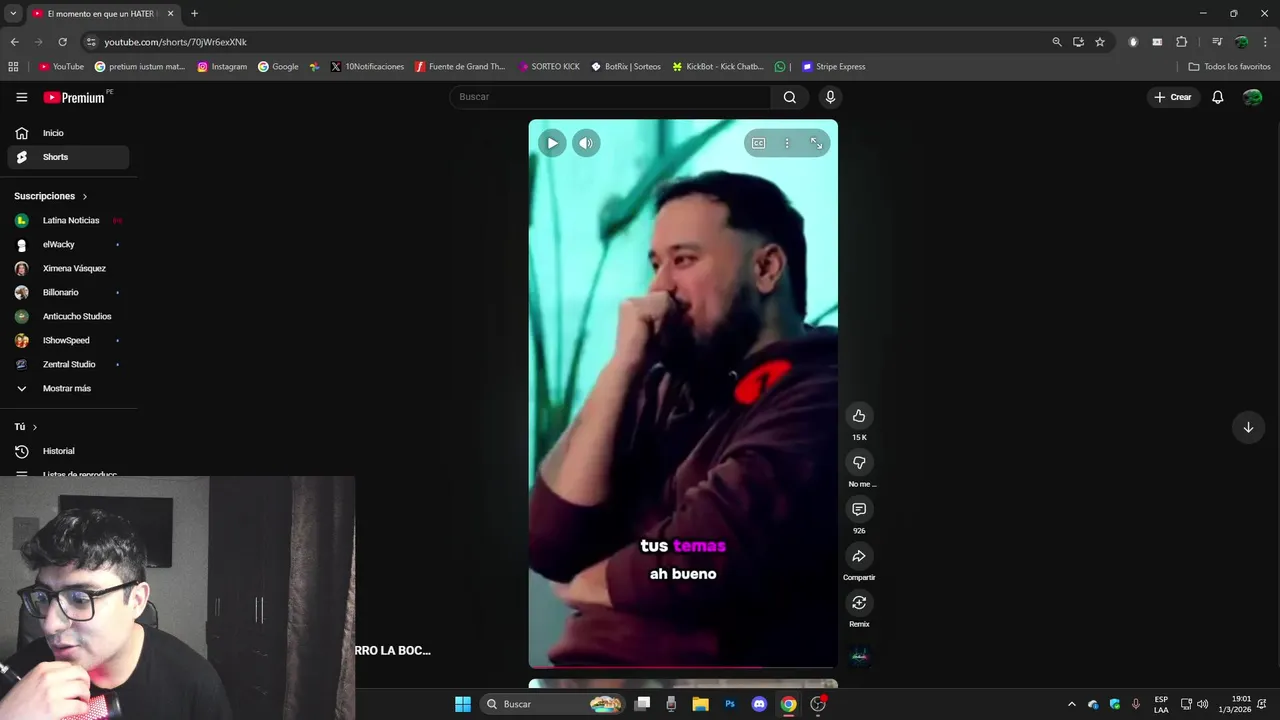Expand the Short to fullscreen
1280x720 pixels.
click(816, 143)
